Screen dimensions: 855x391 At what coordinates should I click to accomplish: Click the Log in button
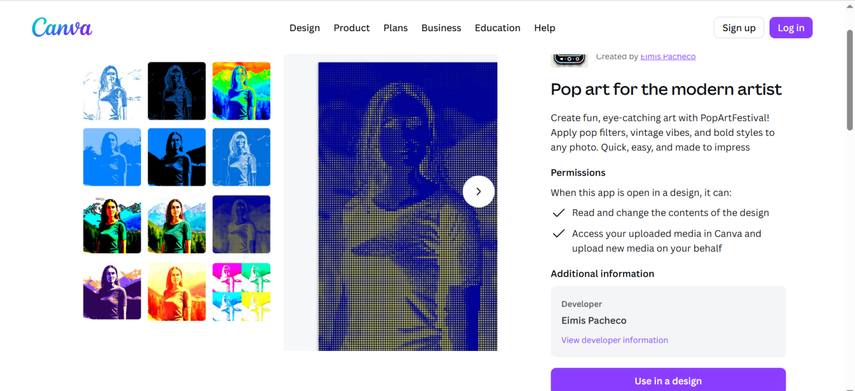[x=791, y=28]
